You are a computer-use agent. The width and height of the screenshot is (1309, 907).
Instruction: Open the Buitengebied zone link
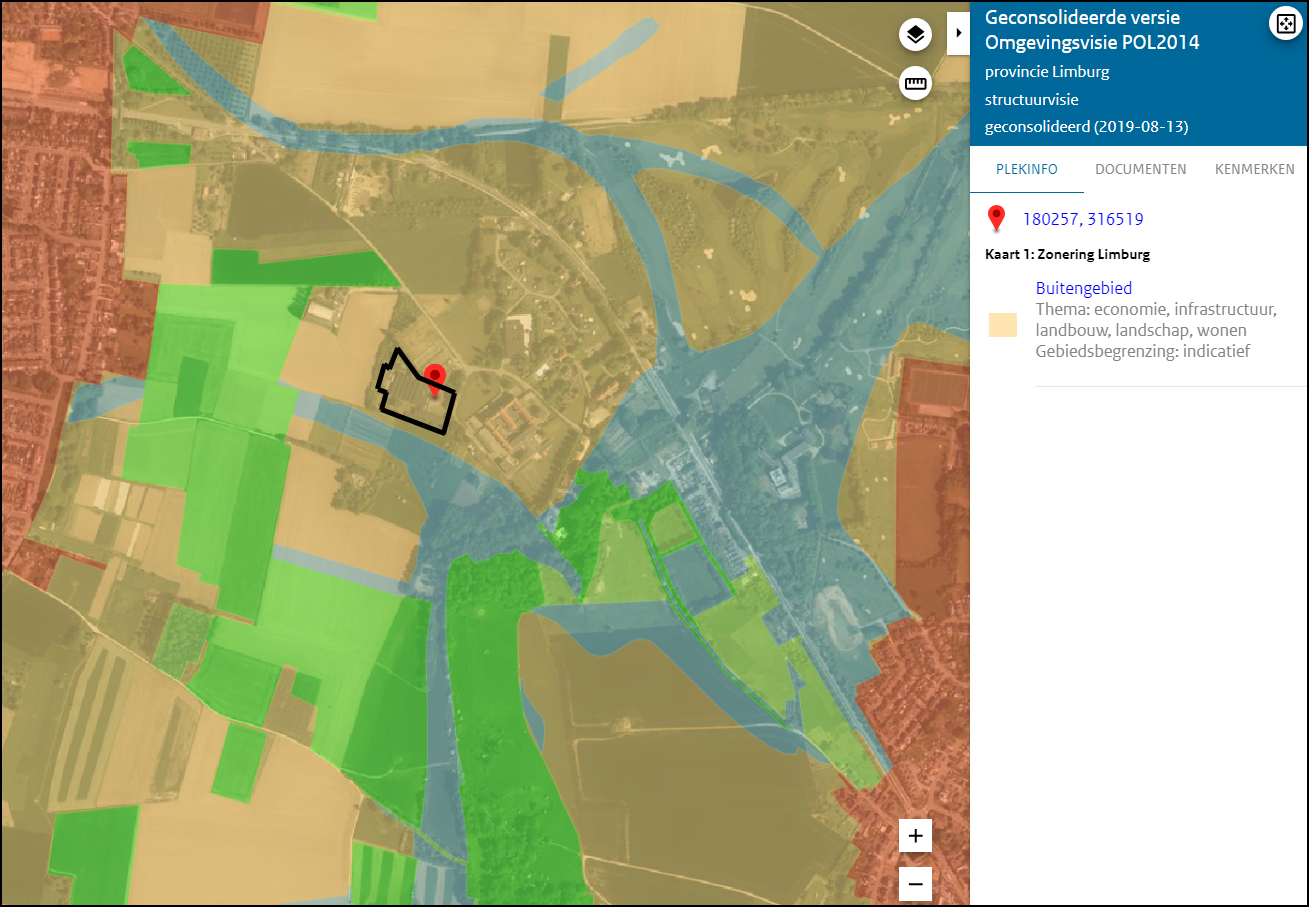click(1084, 288)
